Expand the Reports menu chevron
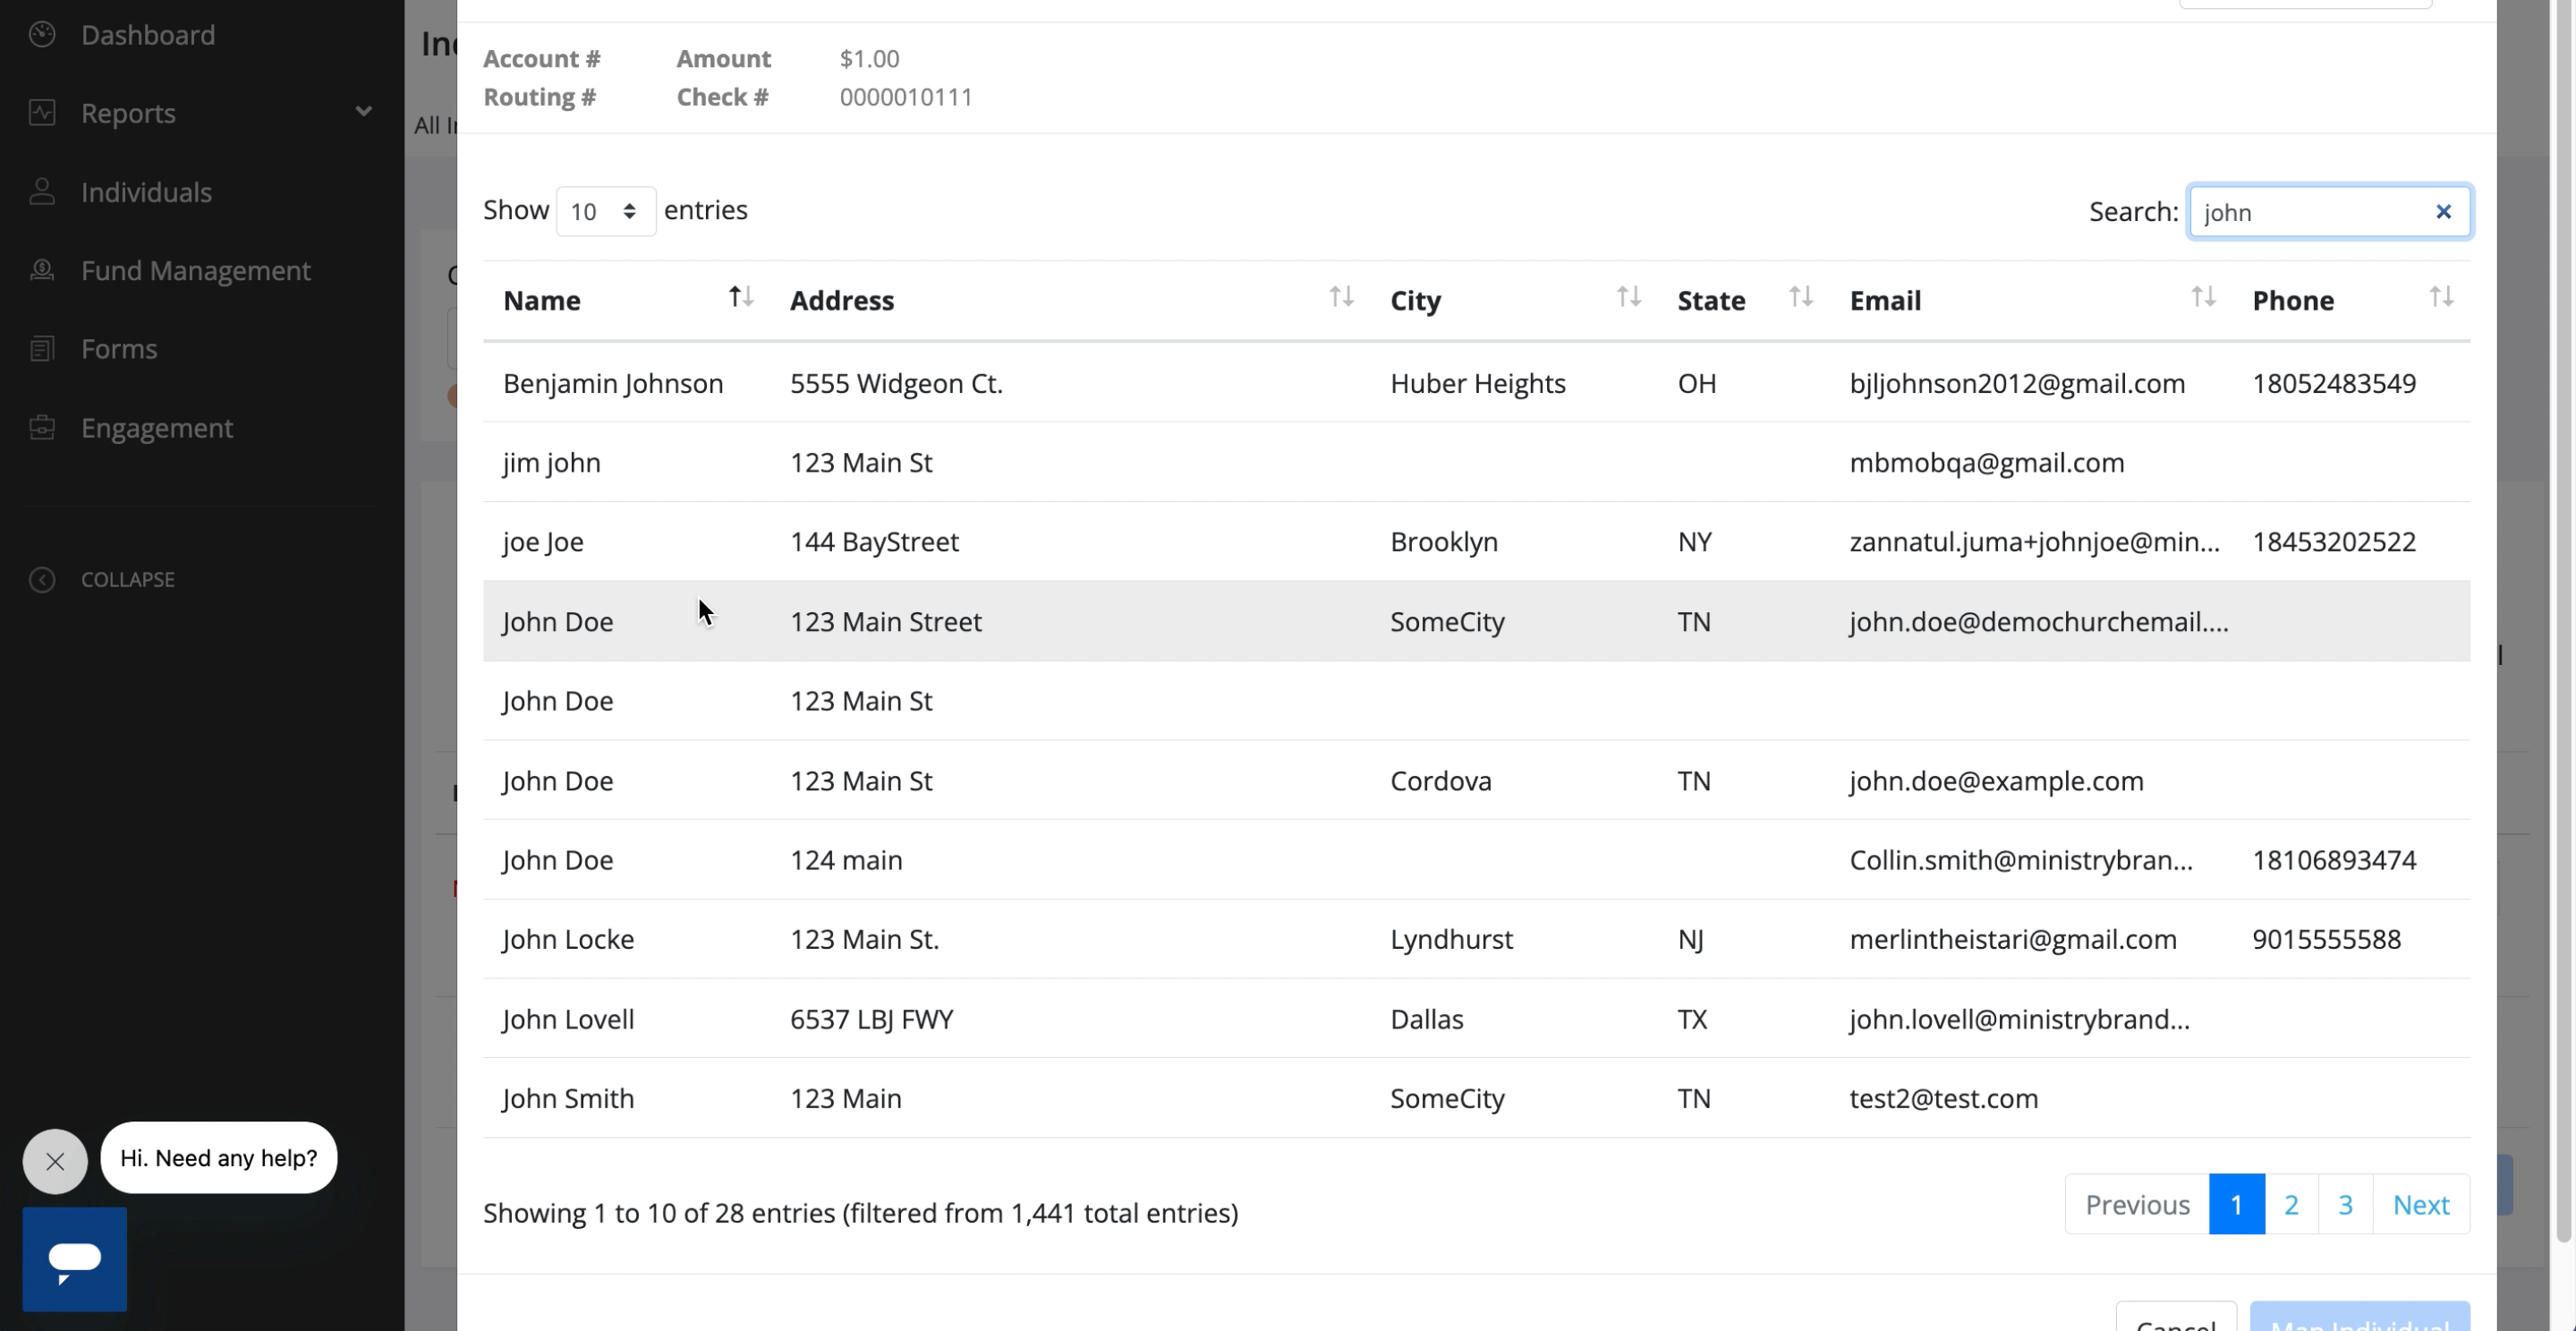This screenshot has height=1331, width=2576. click(x=364, y=112)
